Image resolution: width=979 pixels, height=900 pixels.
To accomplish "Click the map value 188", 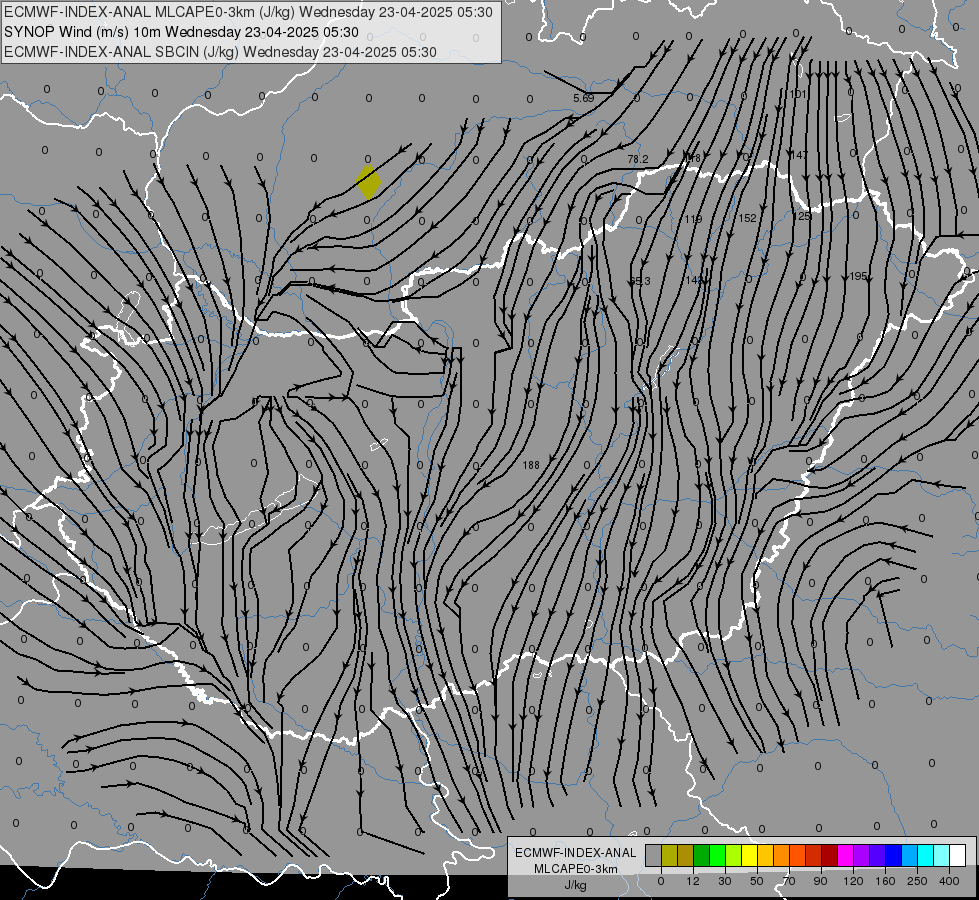I will click(531, 465).
